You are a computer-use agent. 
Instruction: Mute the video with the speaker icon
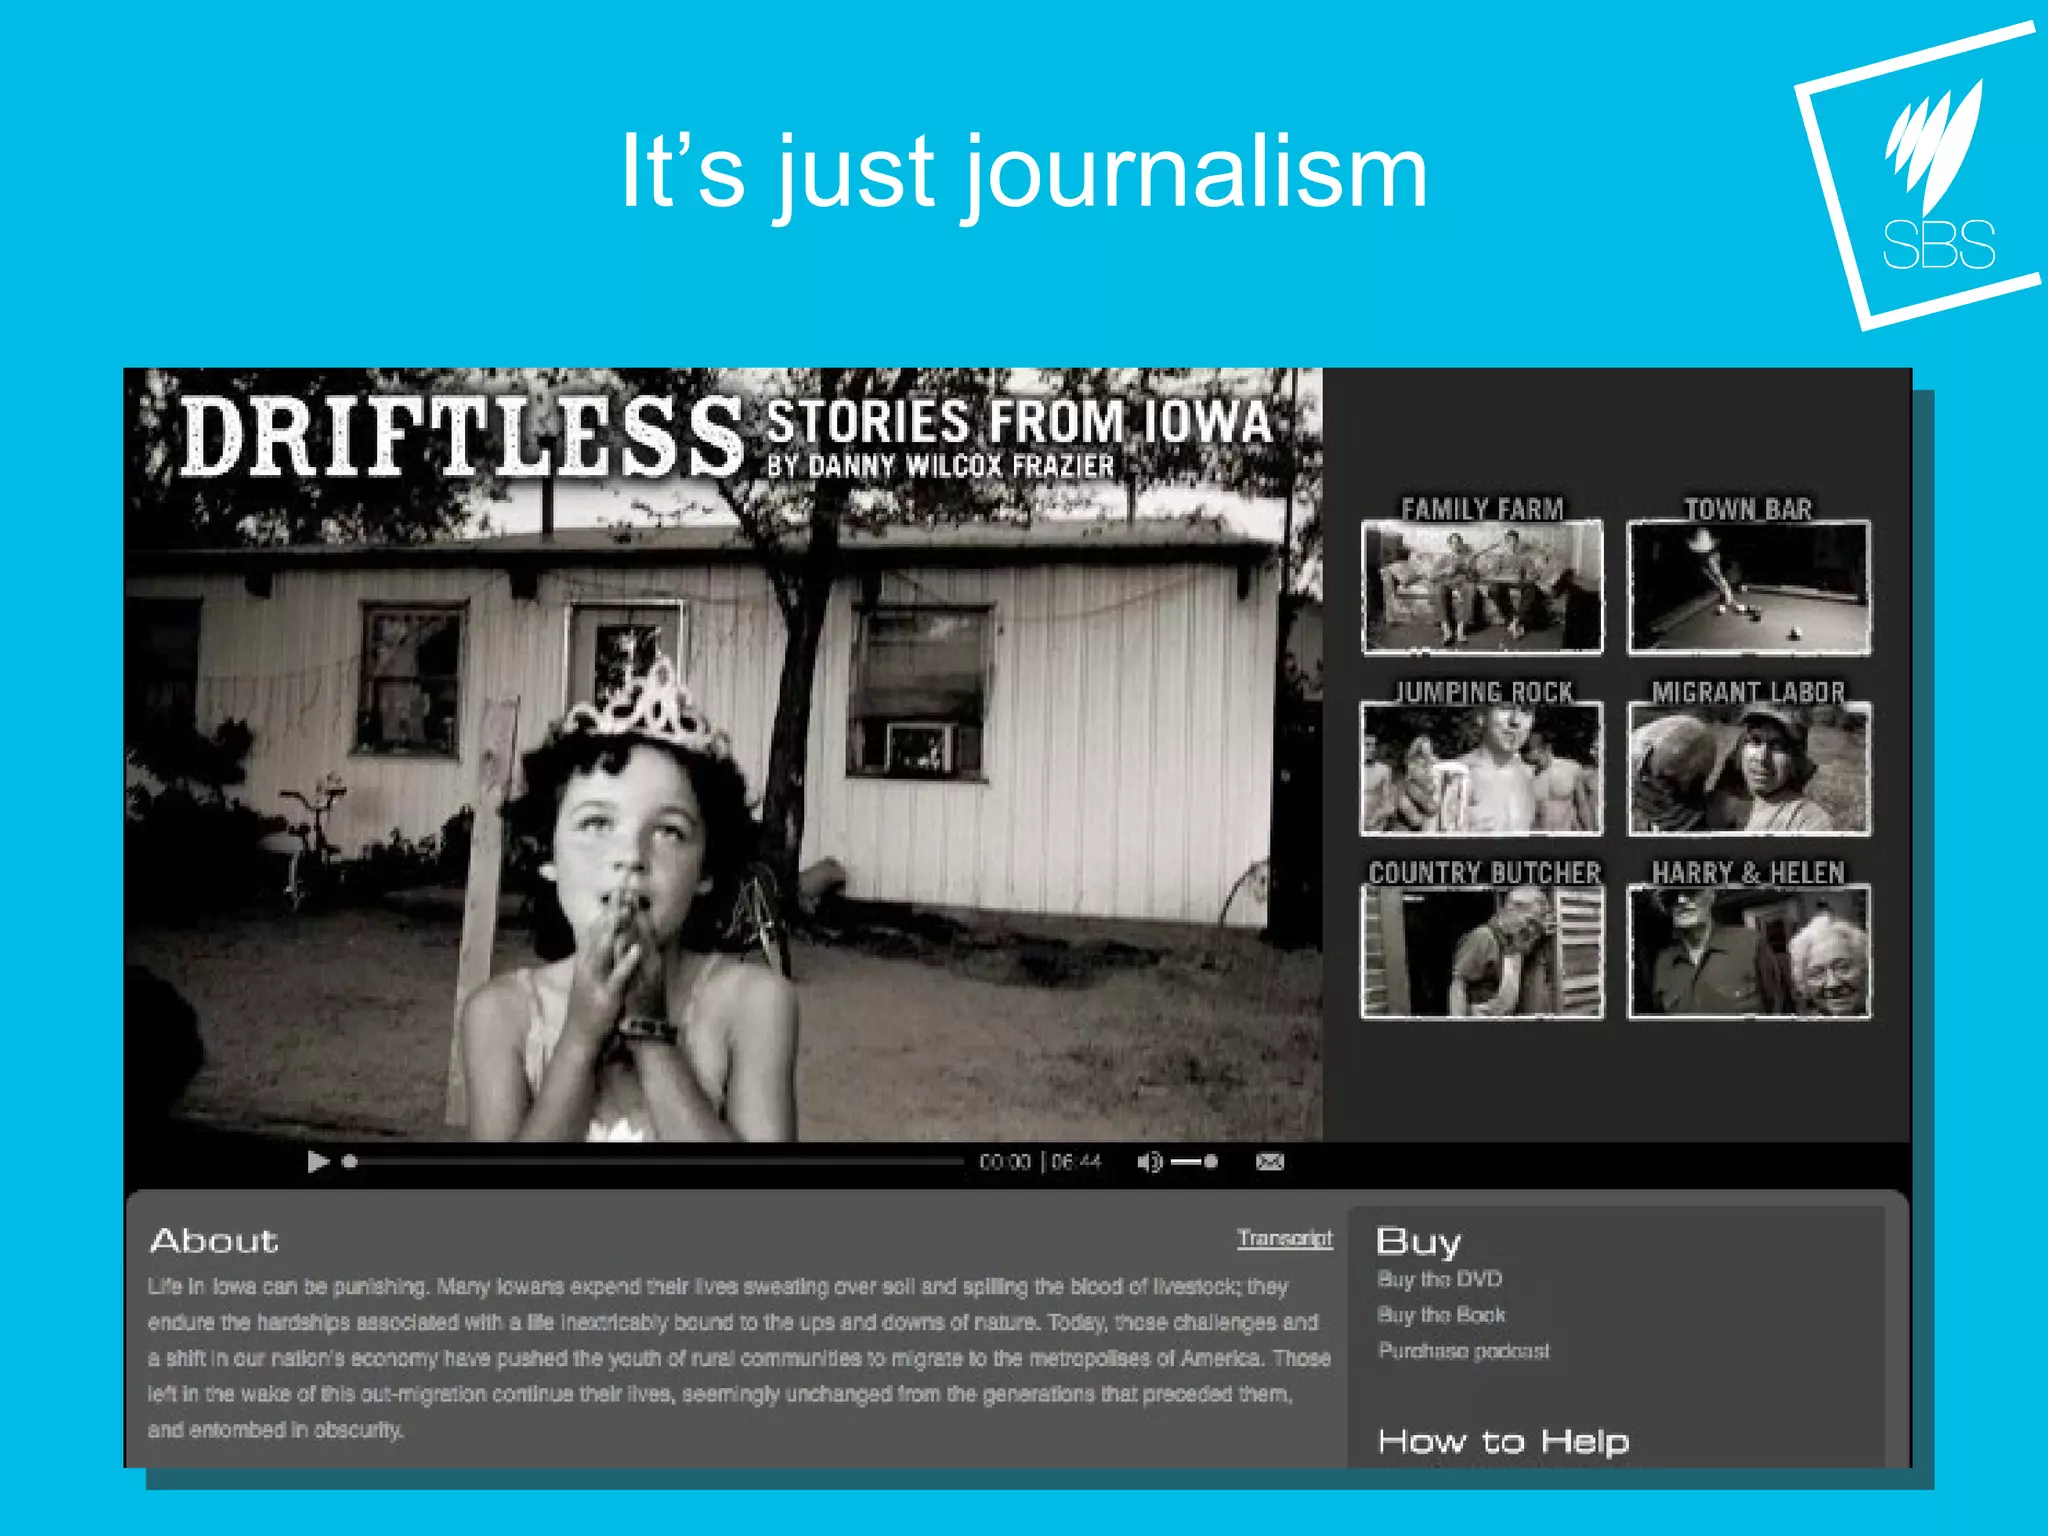1150,1161
